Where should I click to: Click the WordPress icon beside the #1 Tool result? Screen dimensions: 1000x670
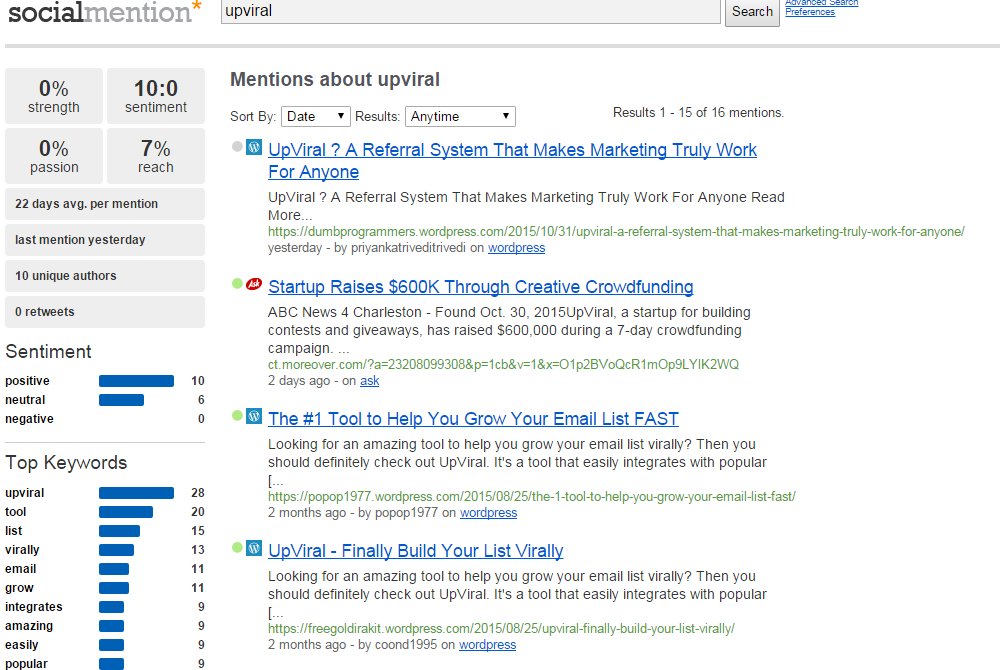coord(254,416)
